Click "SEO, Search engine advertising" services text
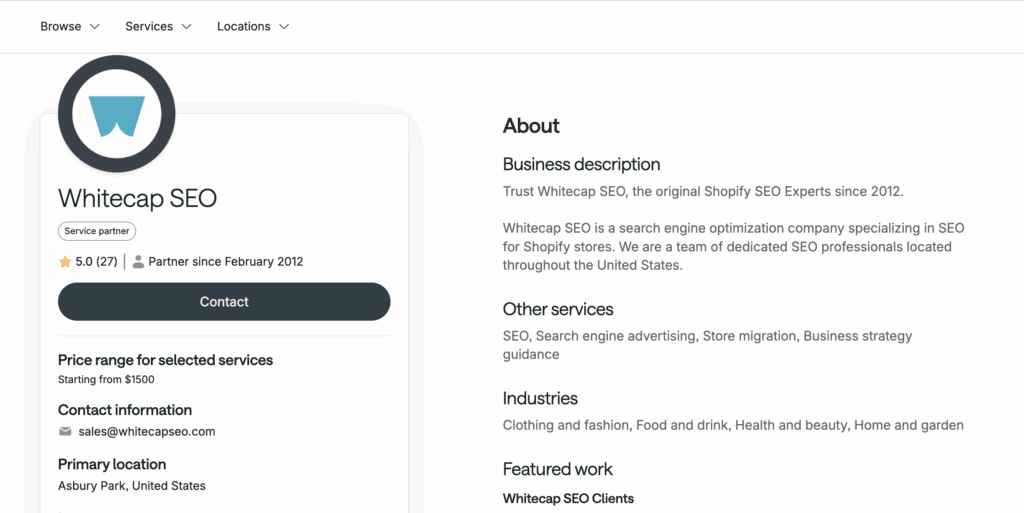 point(707,345)
